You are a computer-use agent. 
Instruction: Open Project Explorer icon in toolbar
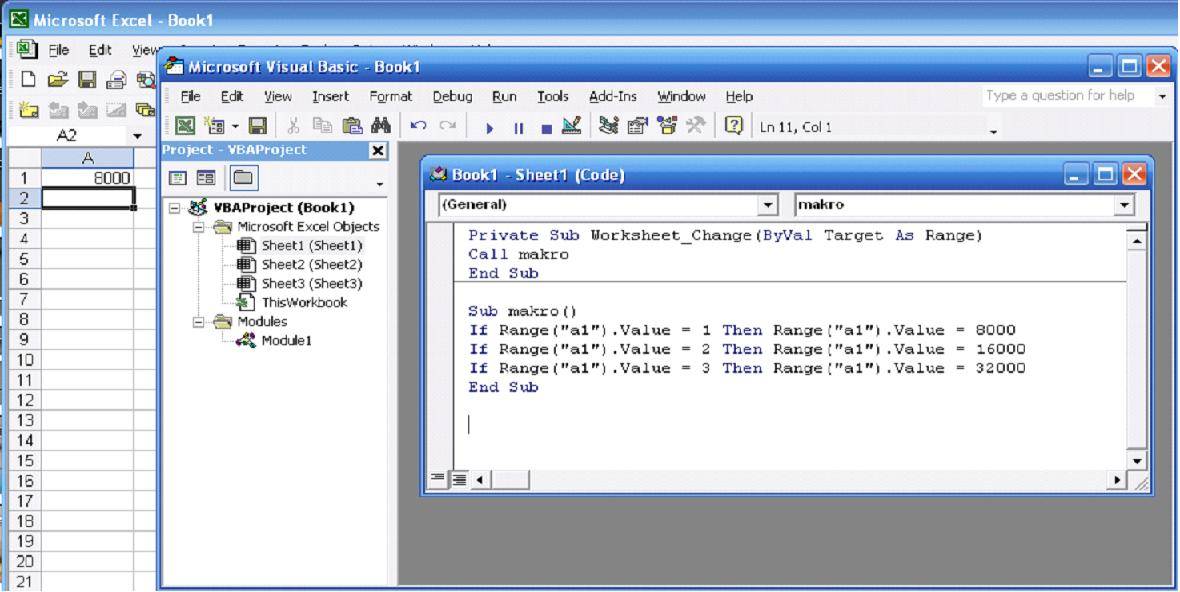click(x=608, y=126)
